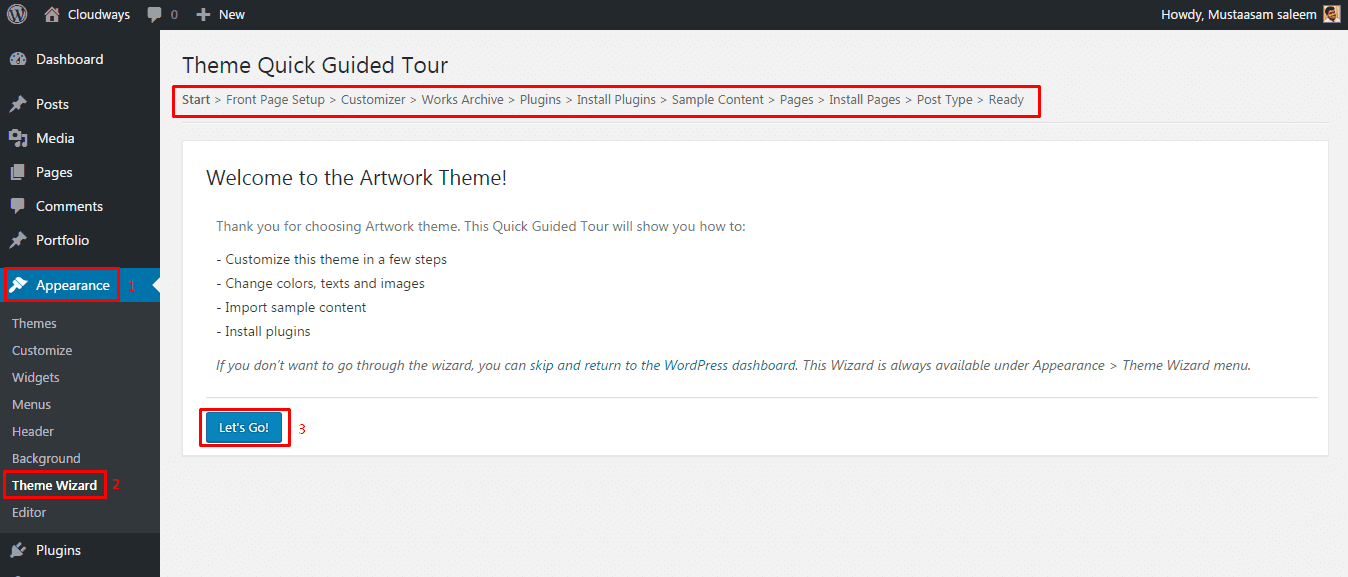
Task: Expand the Appearance menu
Action: coord(72,285)
